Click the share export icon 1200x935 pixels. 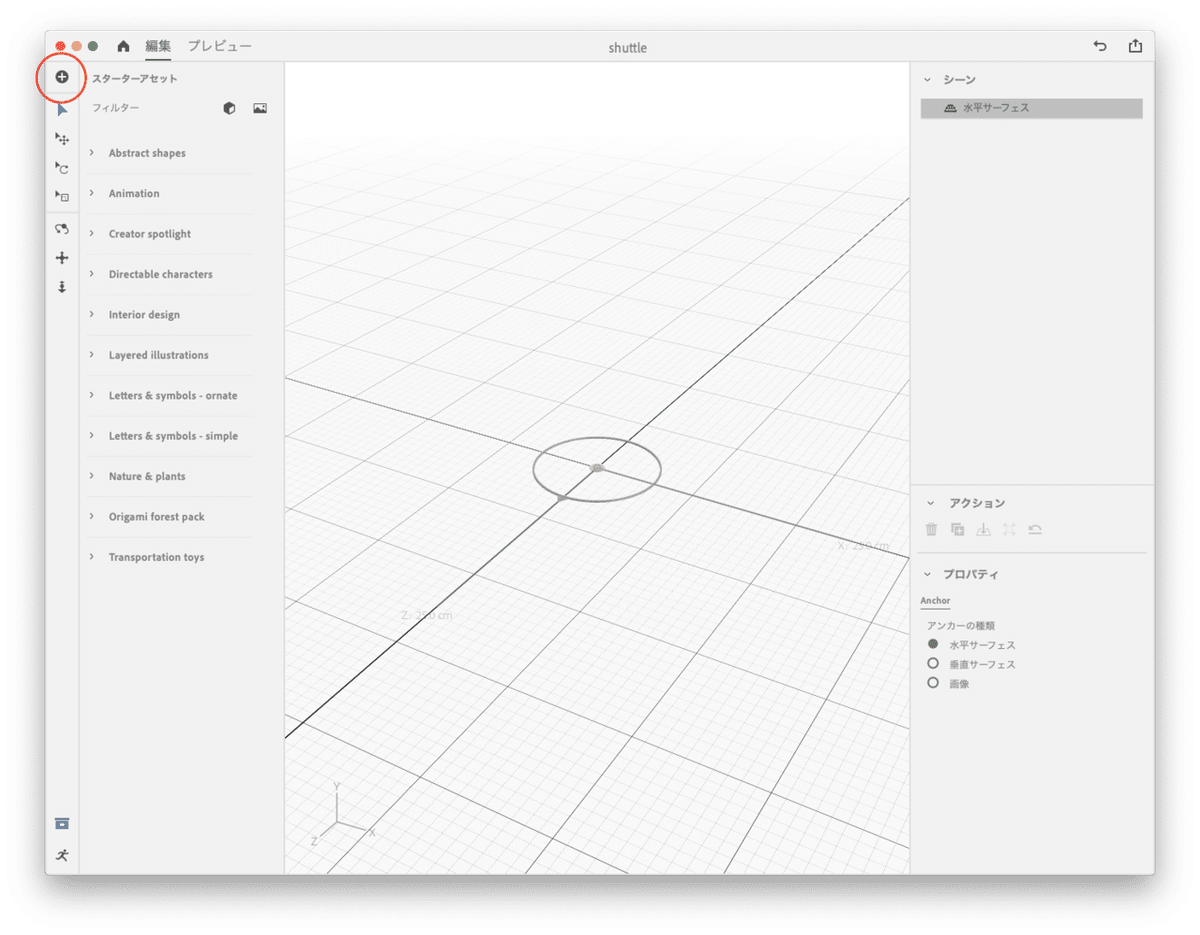pos(1135,46)
